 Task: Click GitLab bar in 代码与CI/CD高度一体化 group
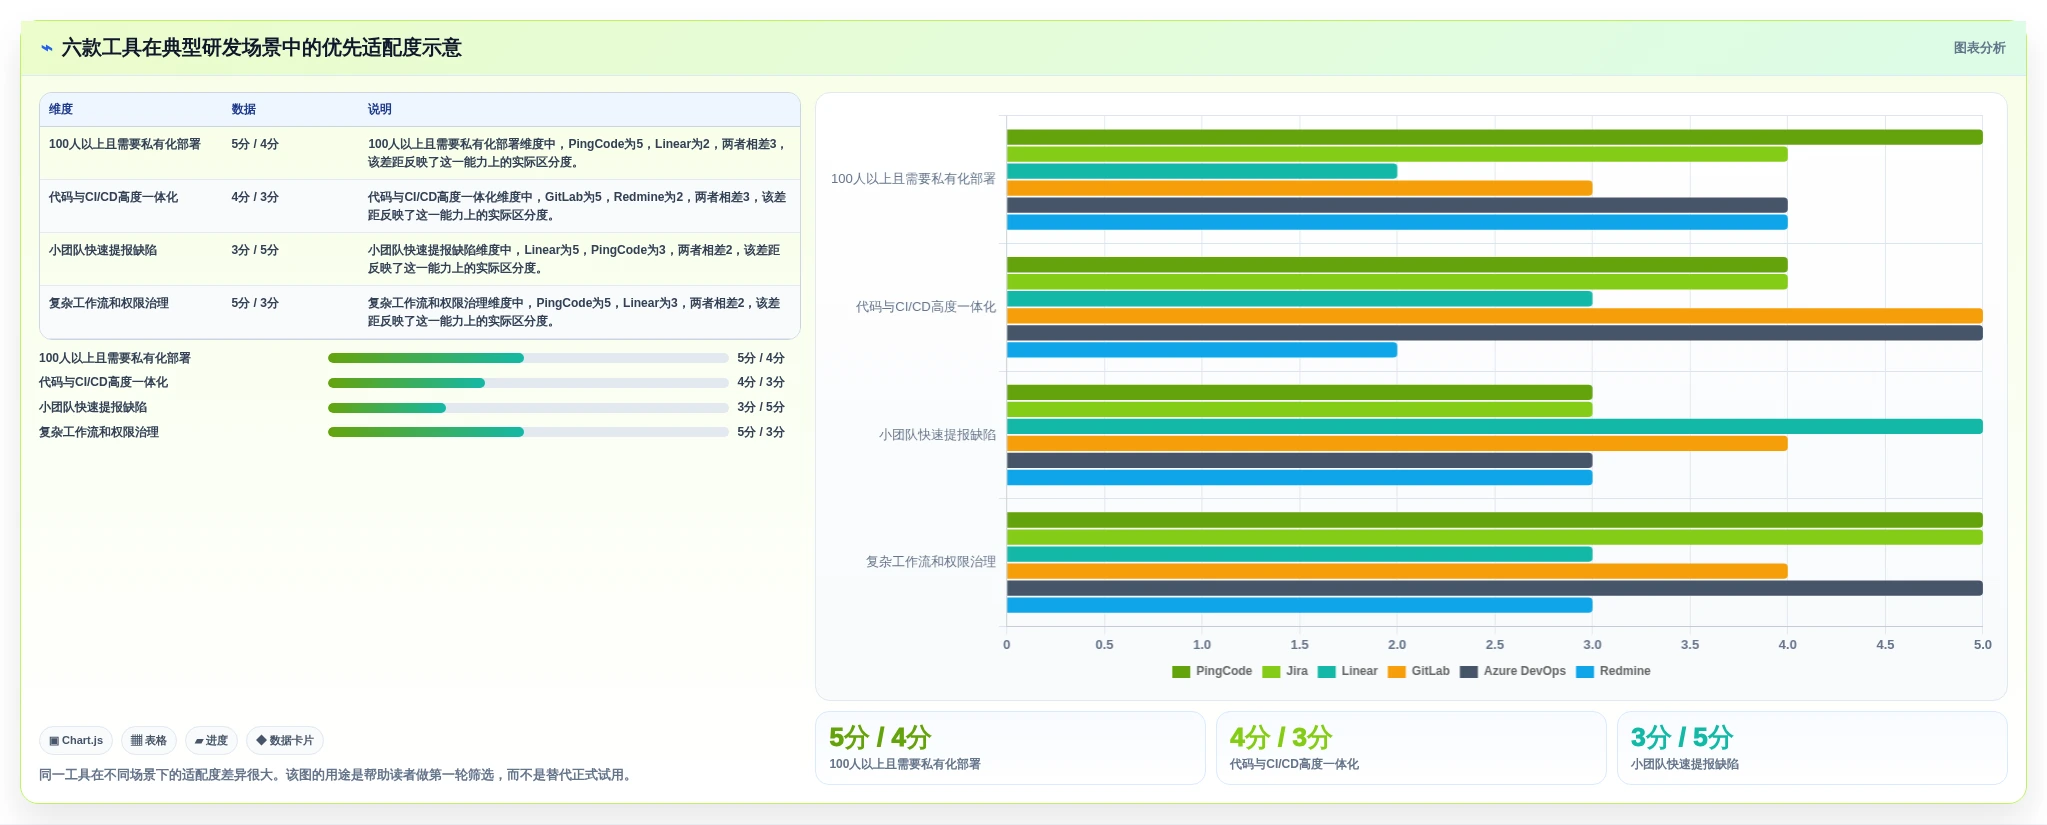point(1494,316)
